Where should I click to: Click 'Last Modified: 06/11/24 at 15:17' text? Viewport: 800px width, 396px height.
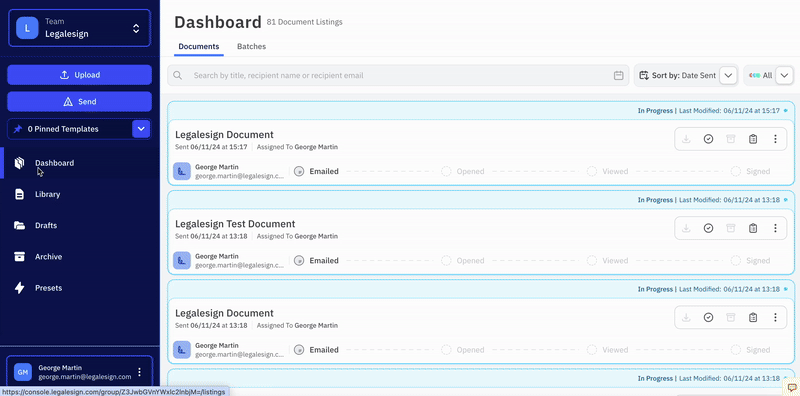tap(730, 111)
